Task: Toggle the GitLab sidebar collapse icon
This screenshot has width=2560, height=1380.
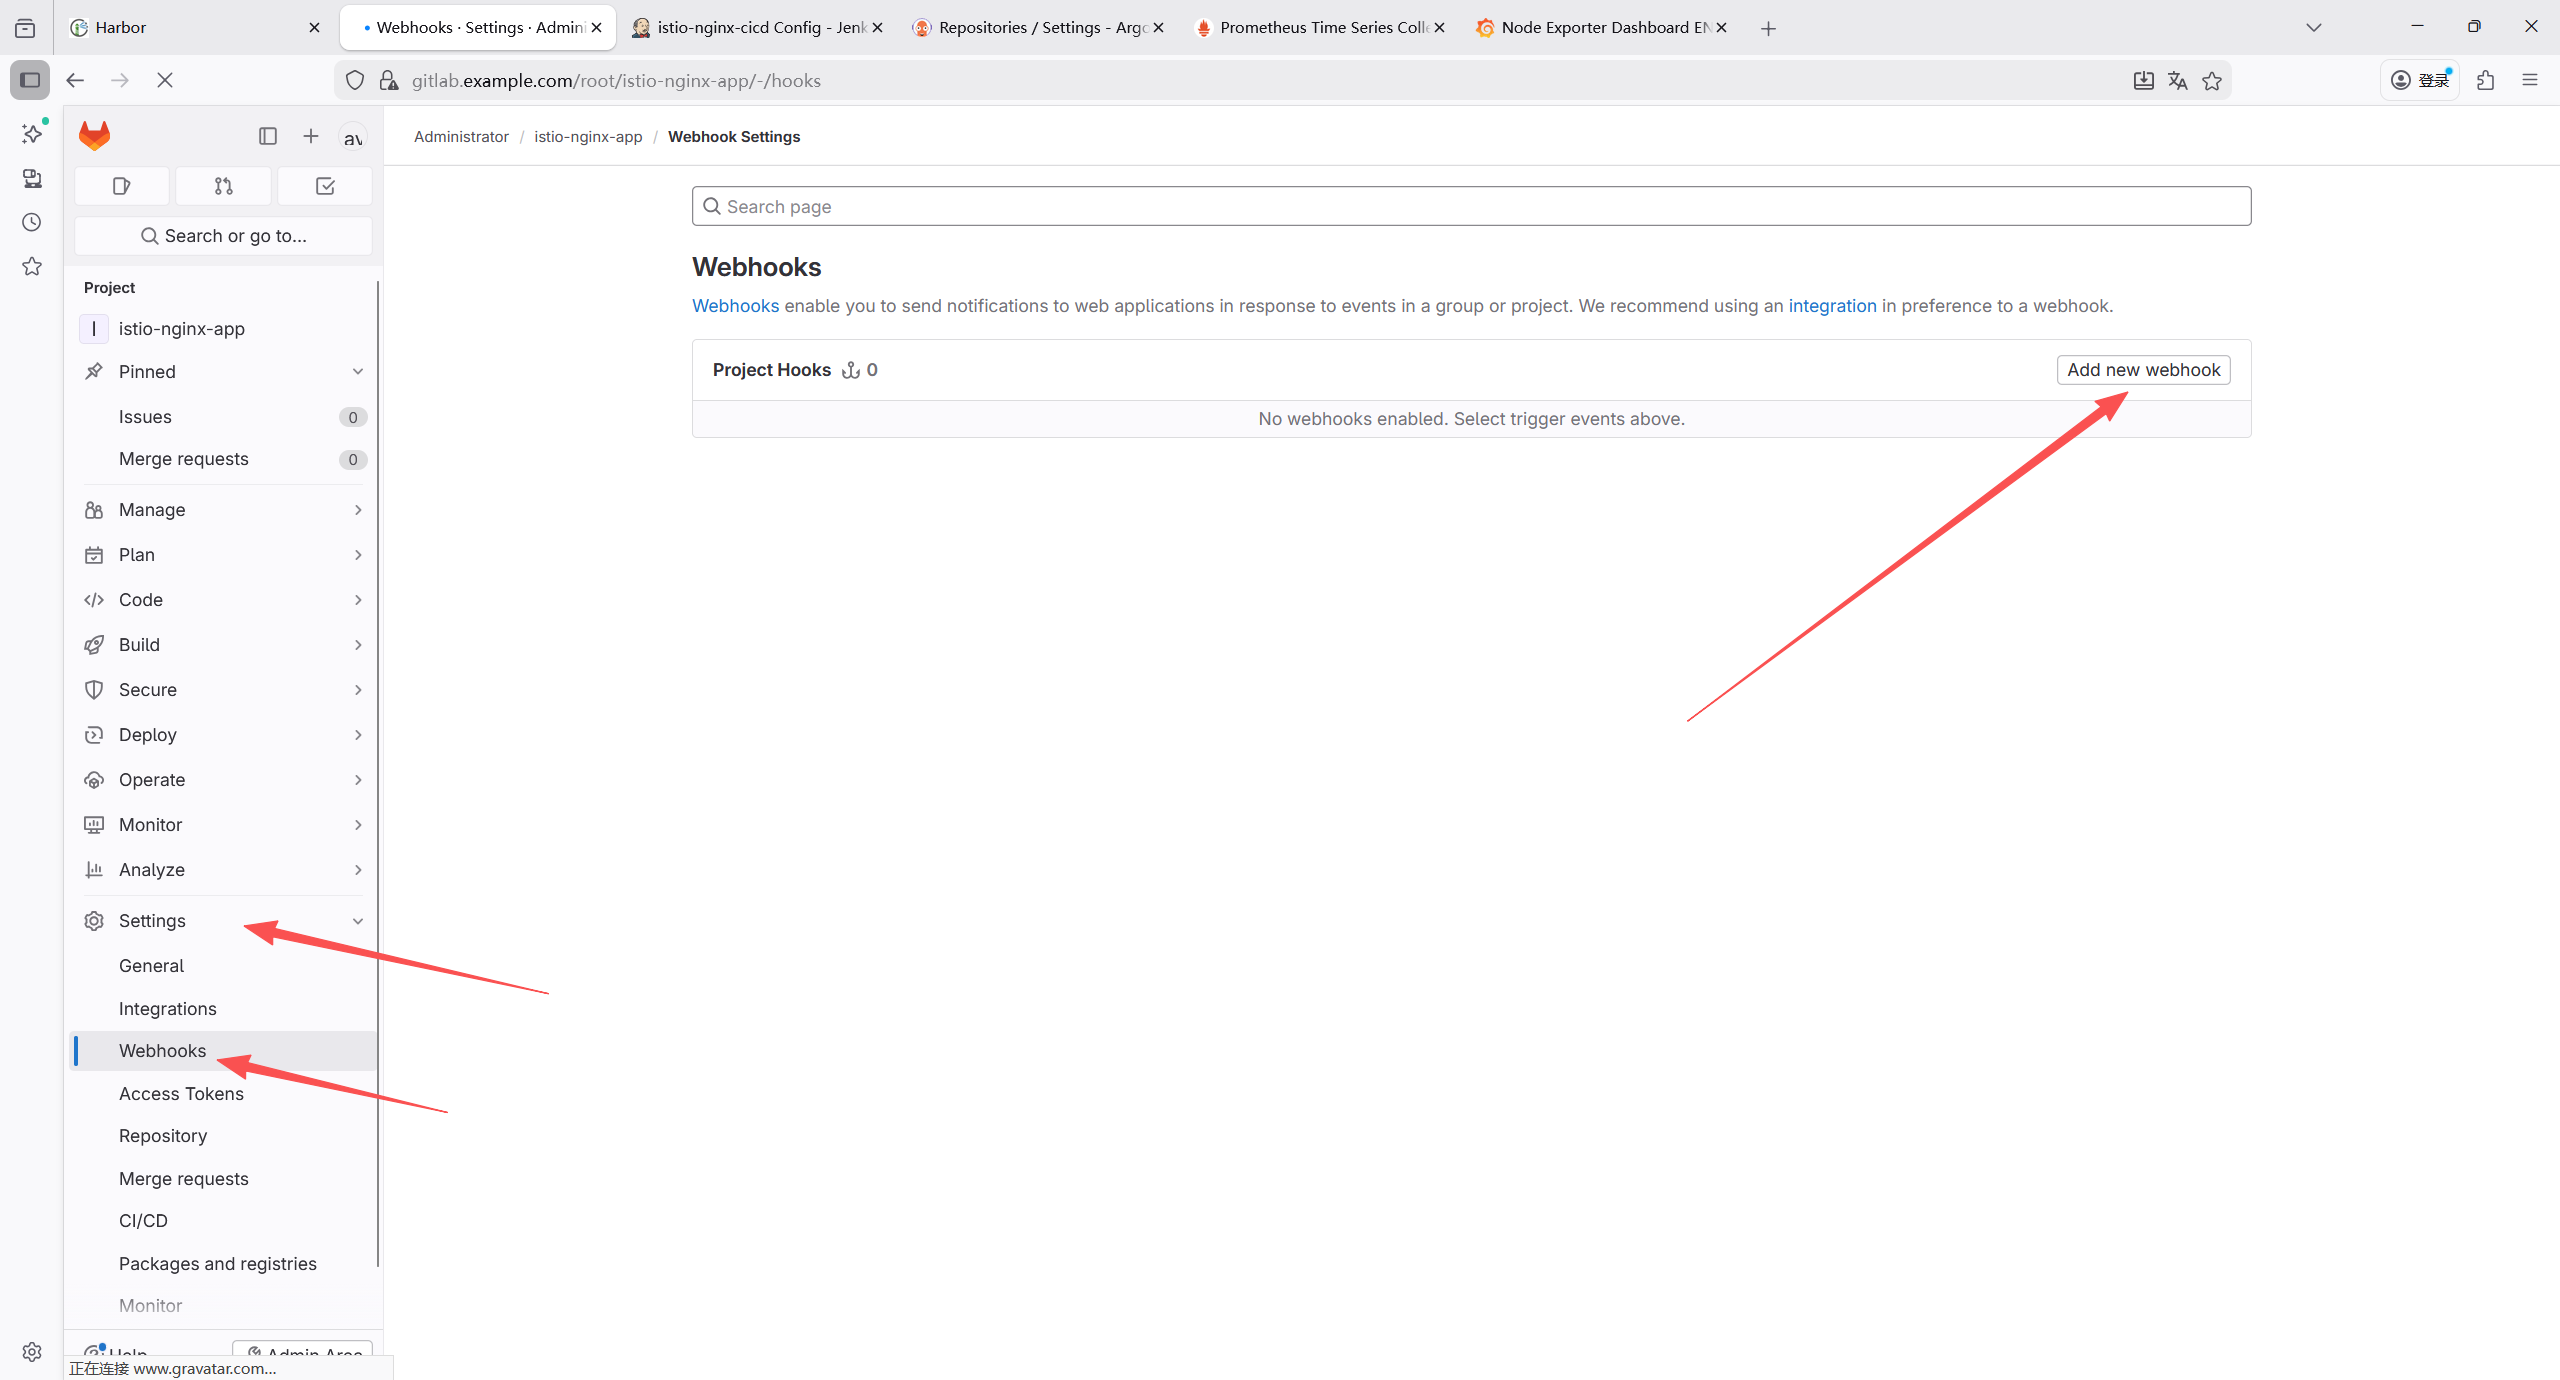Action: (267, 136)
